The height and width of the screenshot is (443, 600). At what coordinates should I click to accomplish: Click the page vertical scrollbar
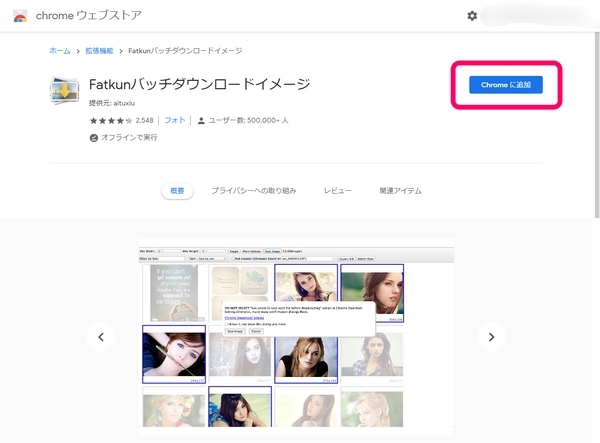tap(597, 125)
